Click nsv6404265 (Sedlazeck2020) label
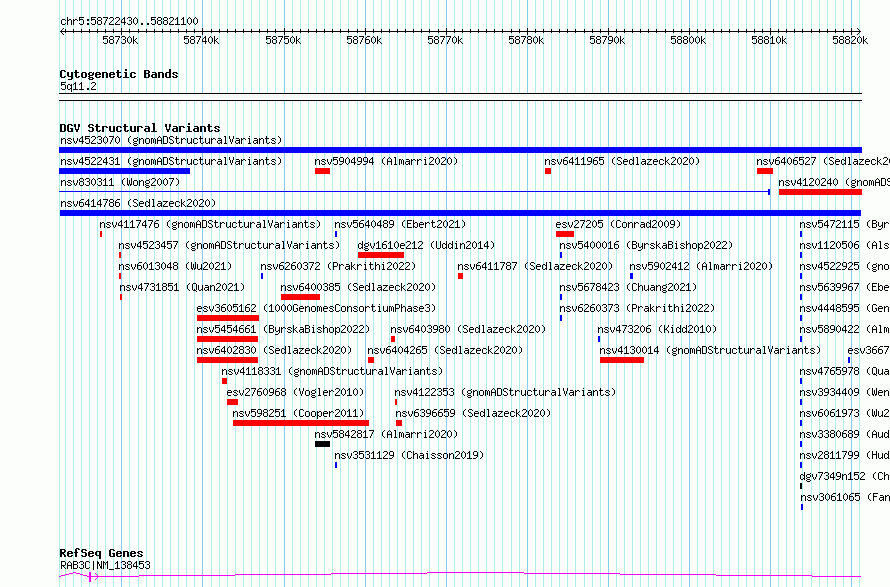This screenshot has width=890, height=587. tap(446, 350)
